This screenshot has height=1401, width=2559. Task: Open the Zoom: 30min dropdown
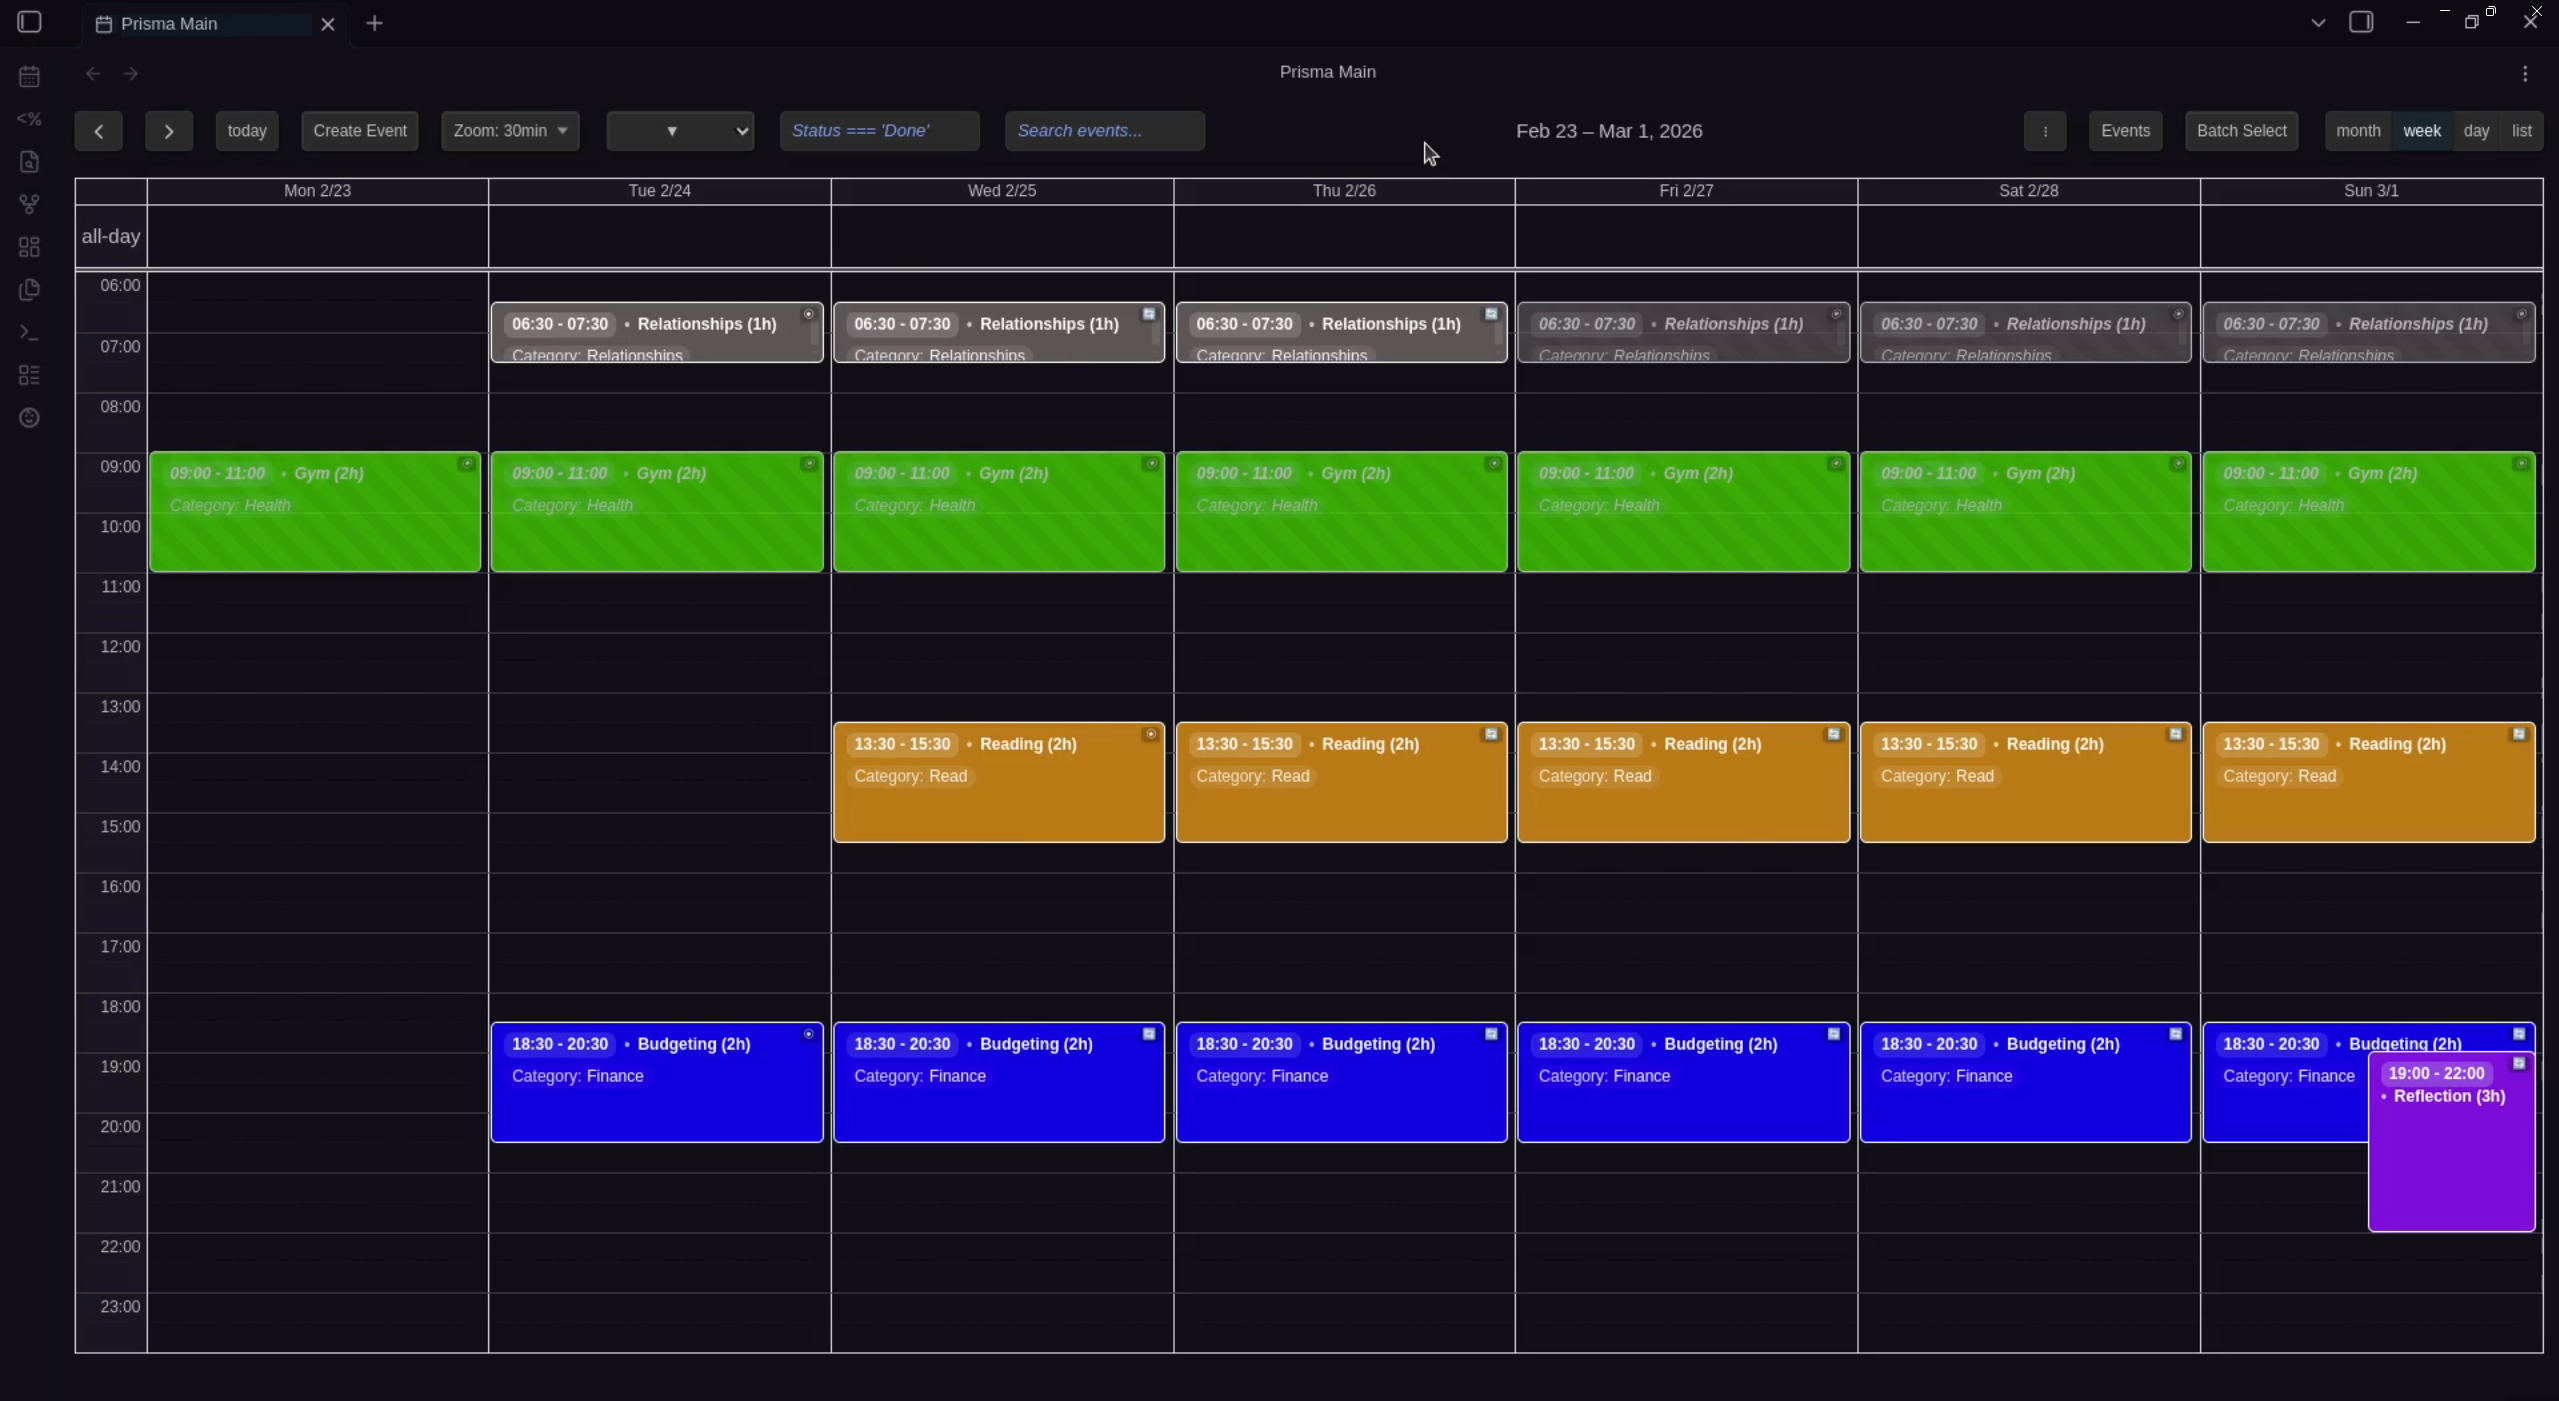point(511,131)
